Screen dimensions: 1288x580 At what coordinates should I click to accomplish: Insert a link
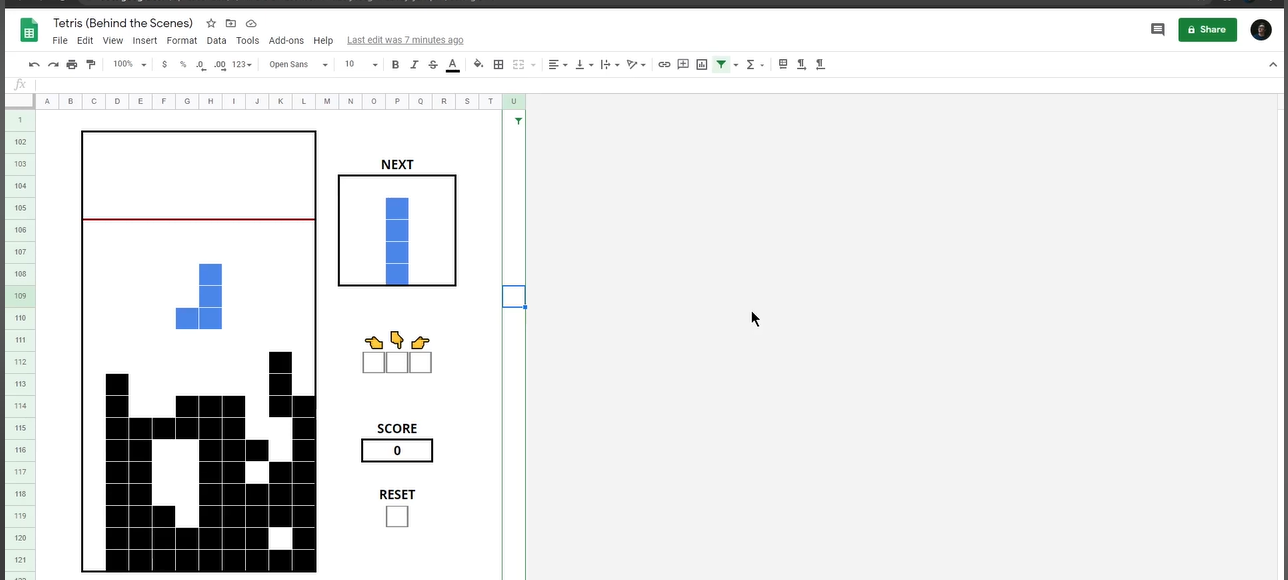664,64
